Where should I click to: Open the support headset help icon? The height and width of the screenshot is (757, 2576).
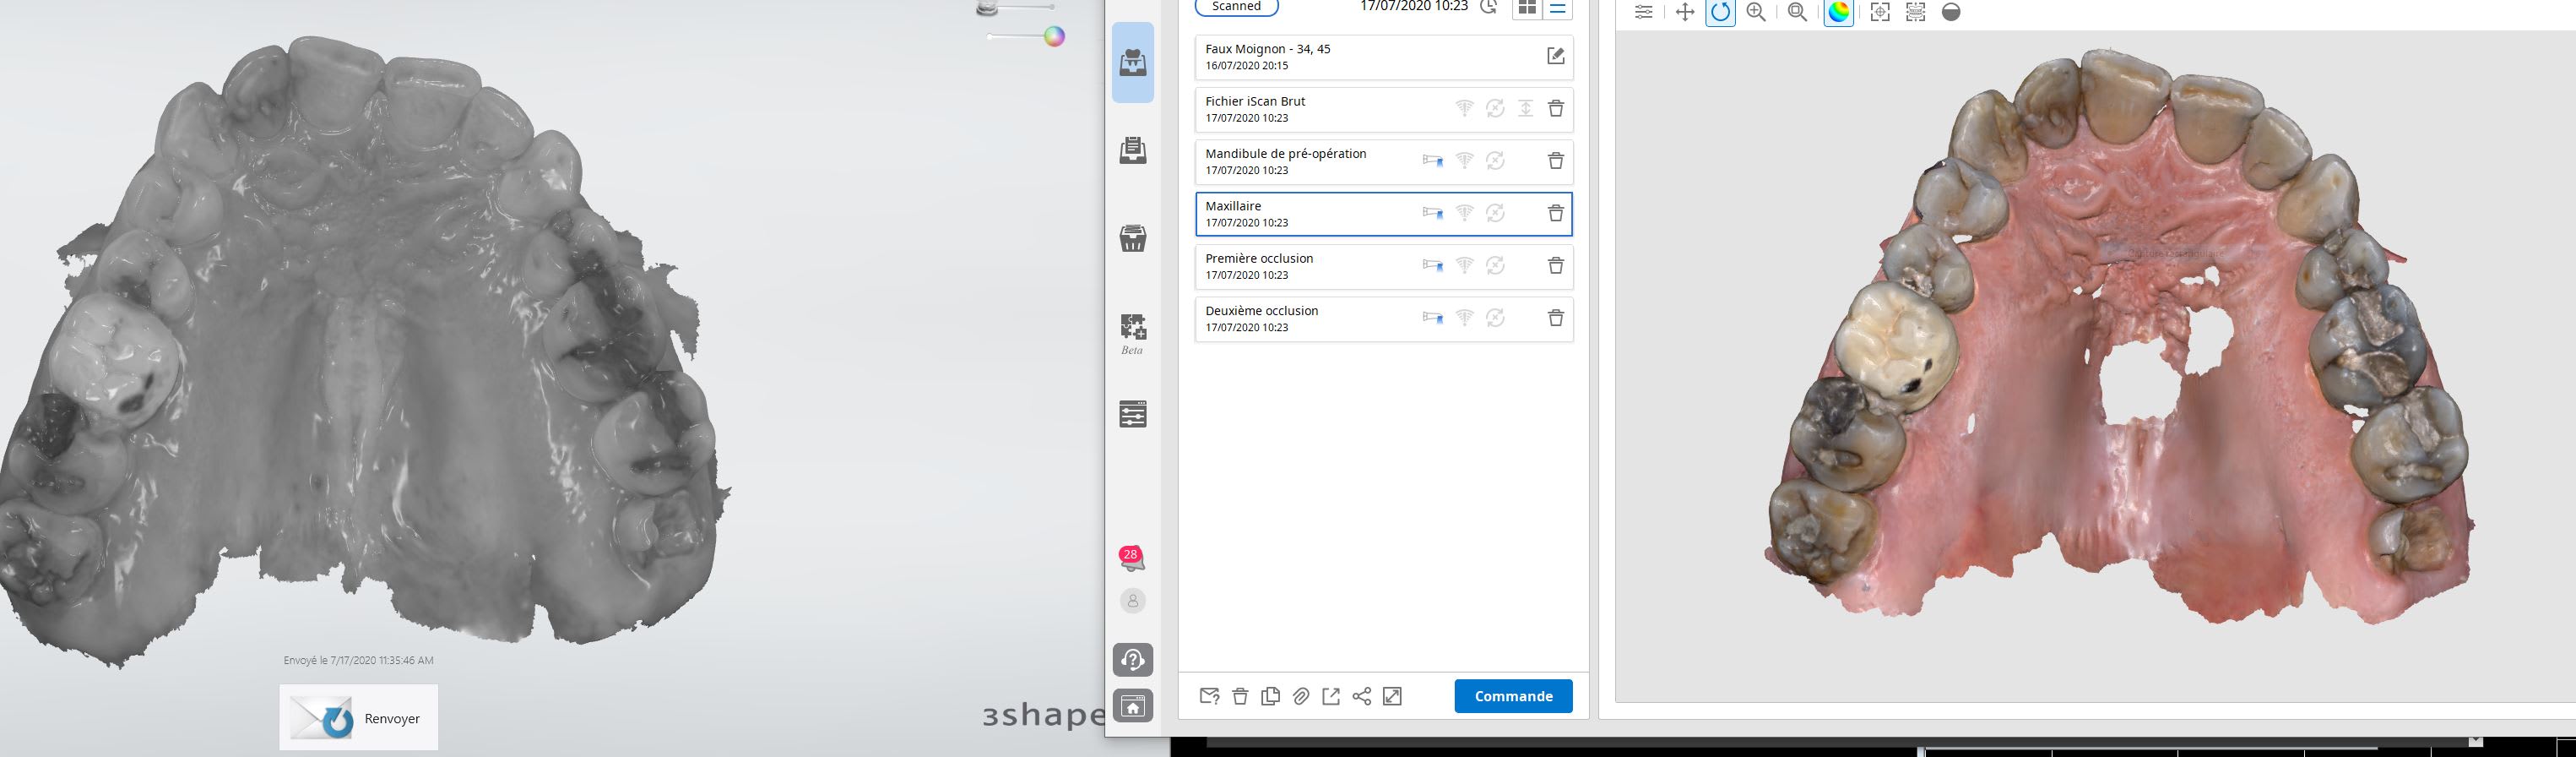(1132, 660)
